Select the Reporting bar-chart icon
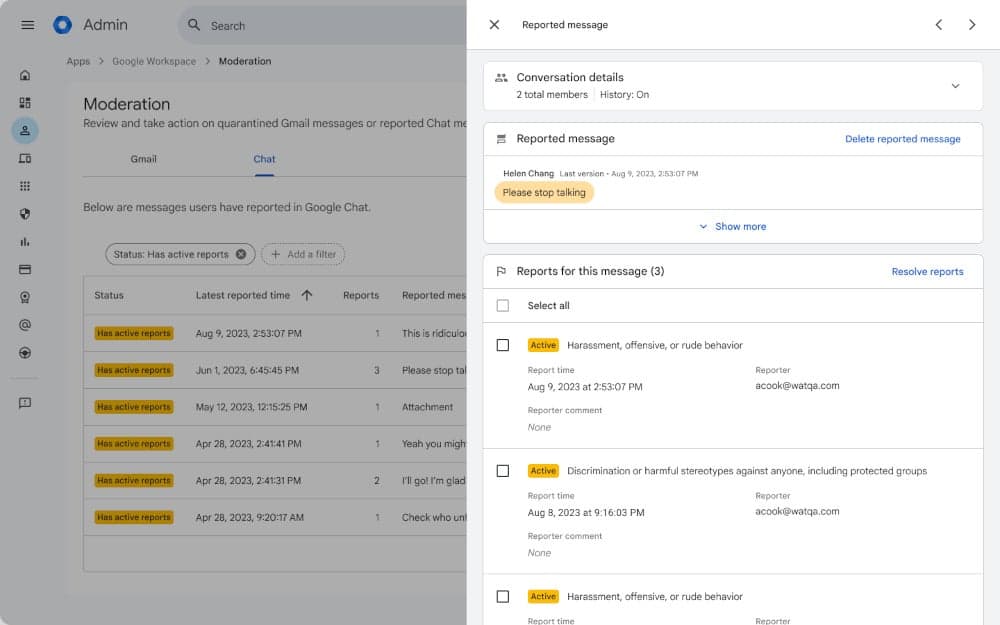 pos(26,240)
